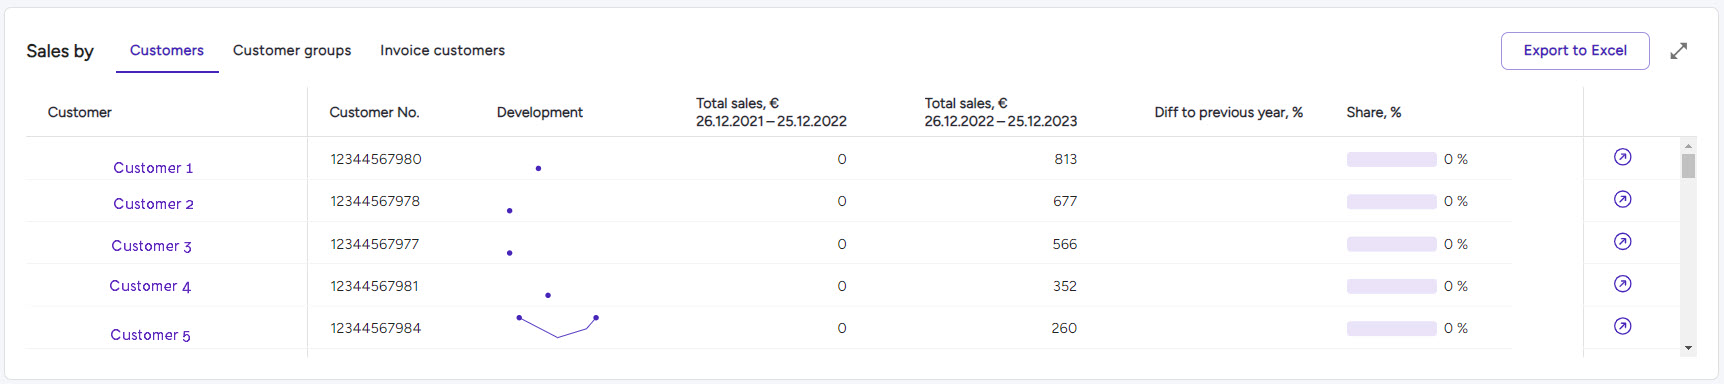The width and height of the screenshot is (1724, 384).
Task: Select the Customers tab
Action: 167,50
